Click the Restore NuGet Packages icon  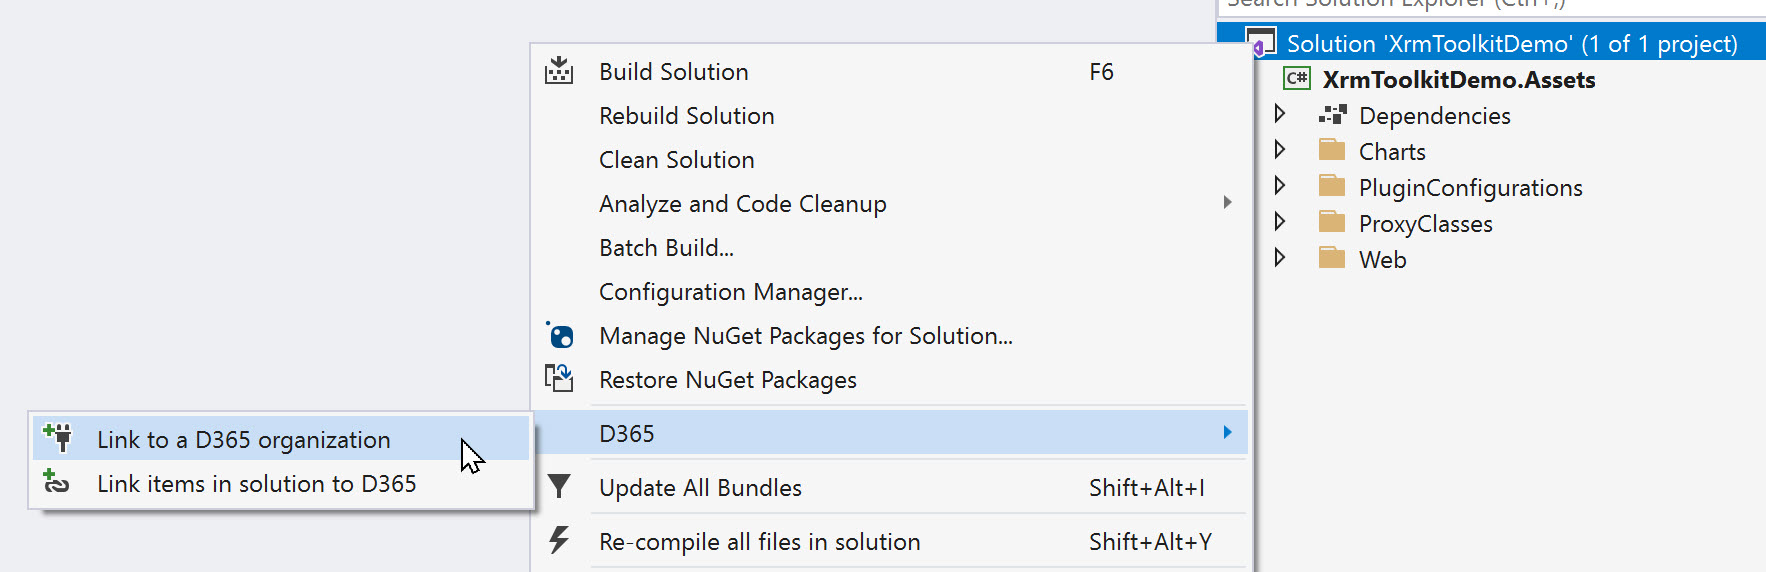pos(559,378)
